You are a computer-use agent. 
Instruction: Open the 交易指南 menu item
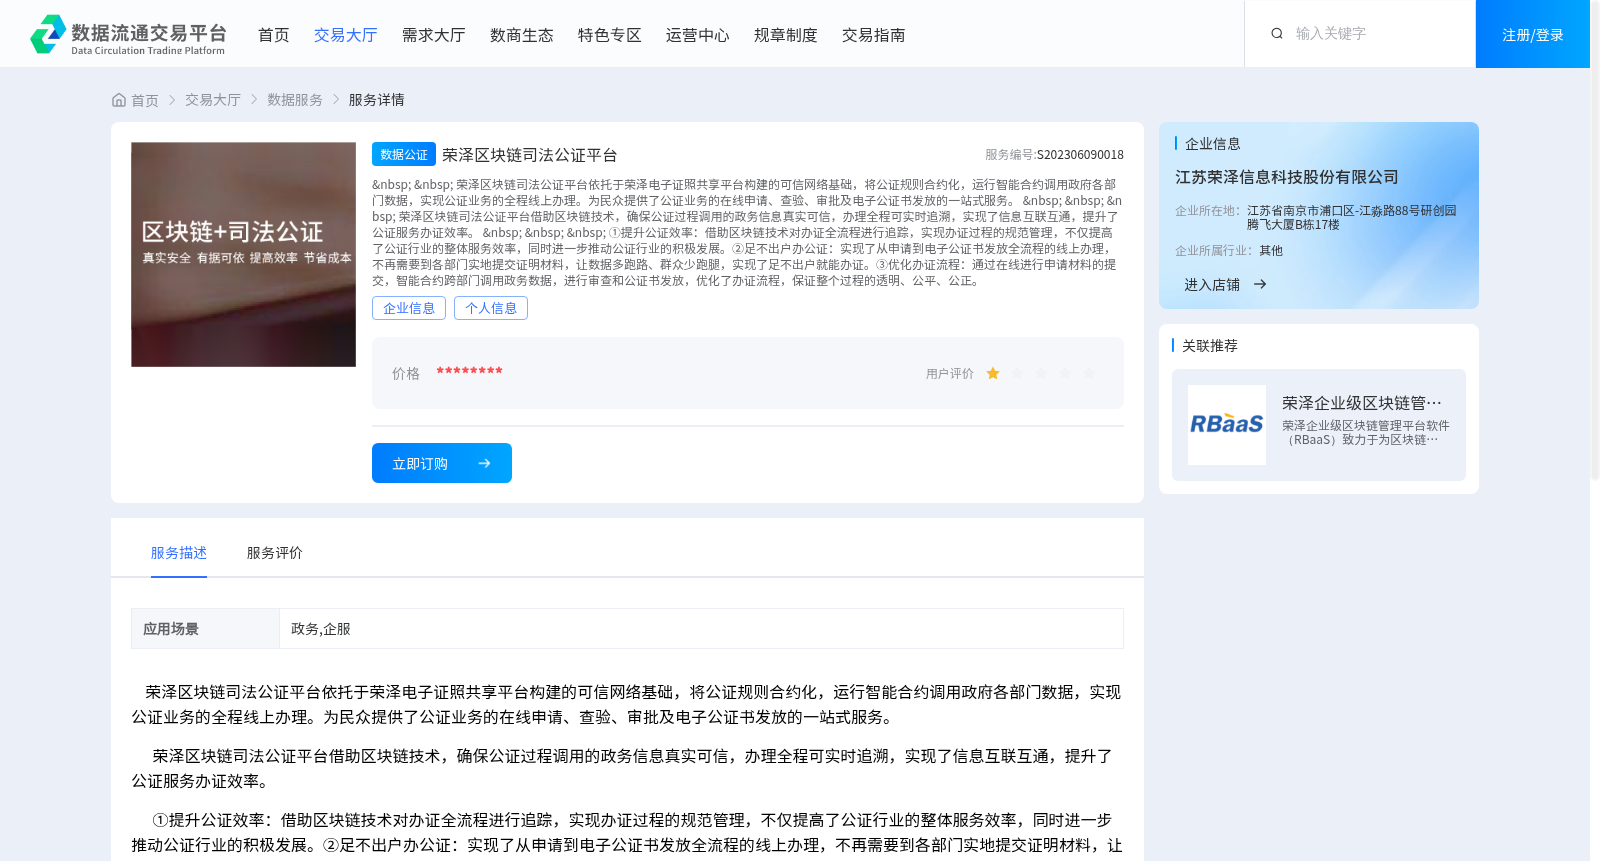(x=874, y=35)
